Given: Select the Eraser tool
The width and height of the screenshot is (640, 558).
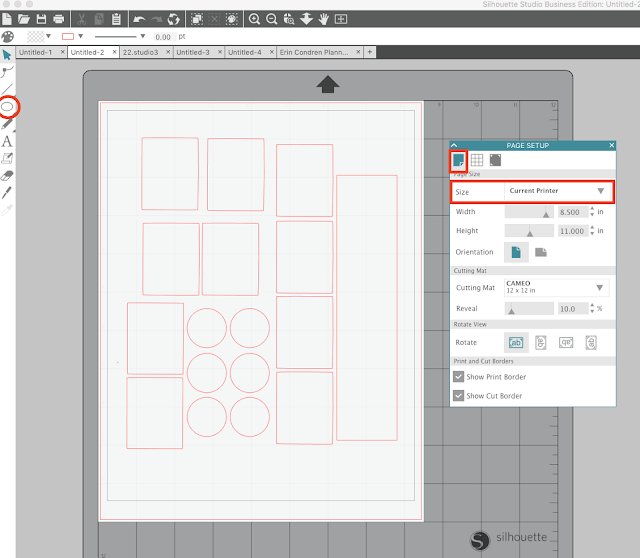Looking at the screenshot, I should click(x=7, y=176).
